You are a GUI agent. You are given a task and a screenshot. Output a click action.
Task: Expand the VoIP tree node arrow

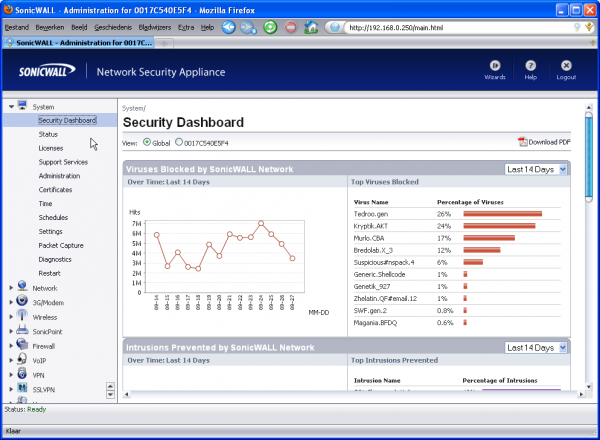pos(11,360)
